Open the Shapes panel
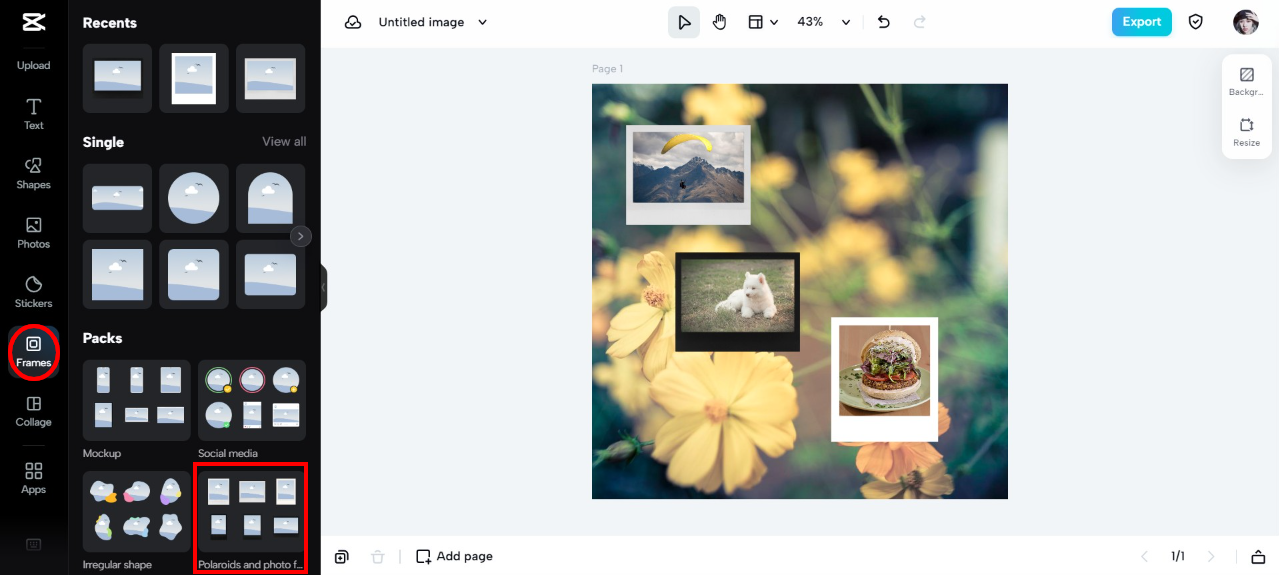 (33, 173)
